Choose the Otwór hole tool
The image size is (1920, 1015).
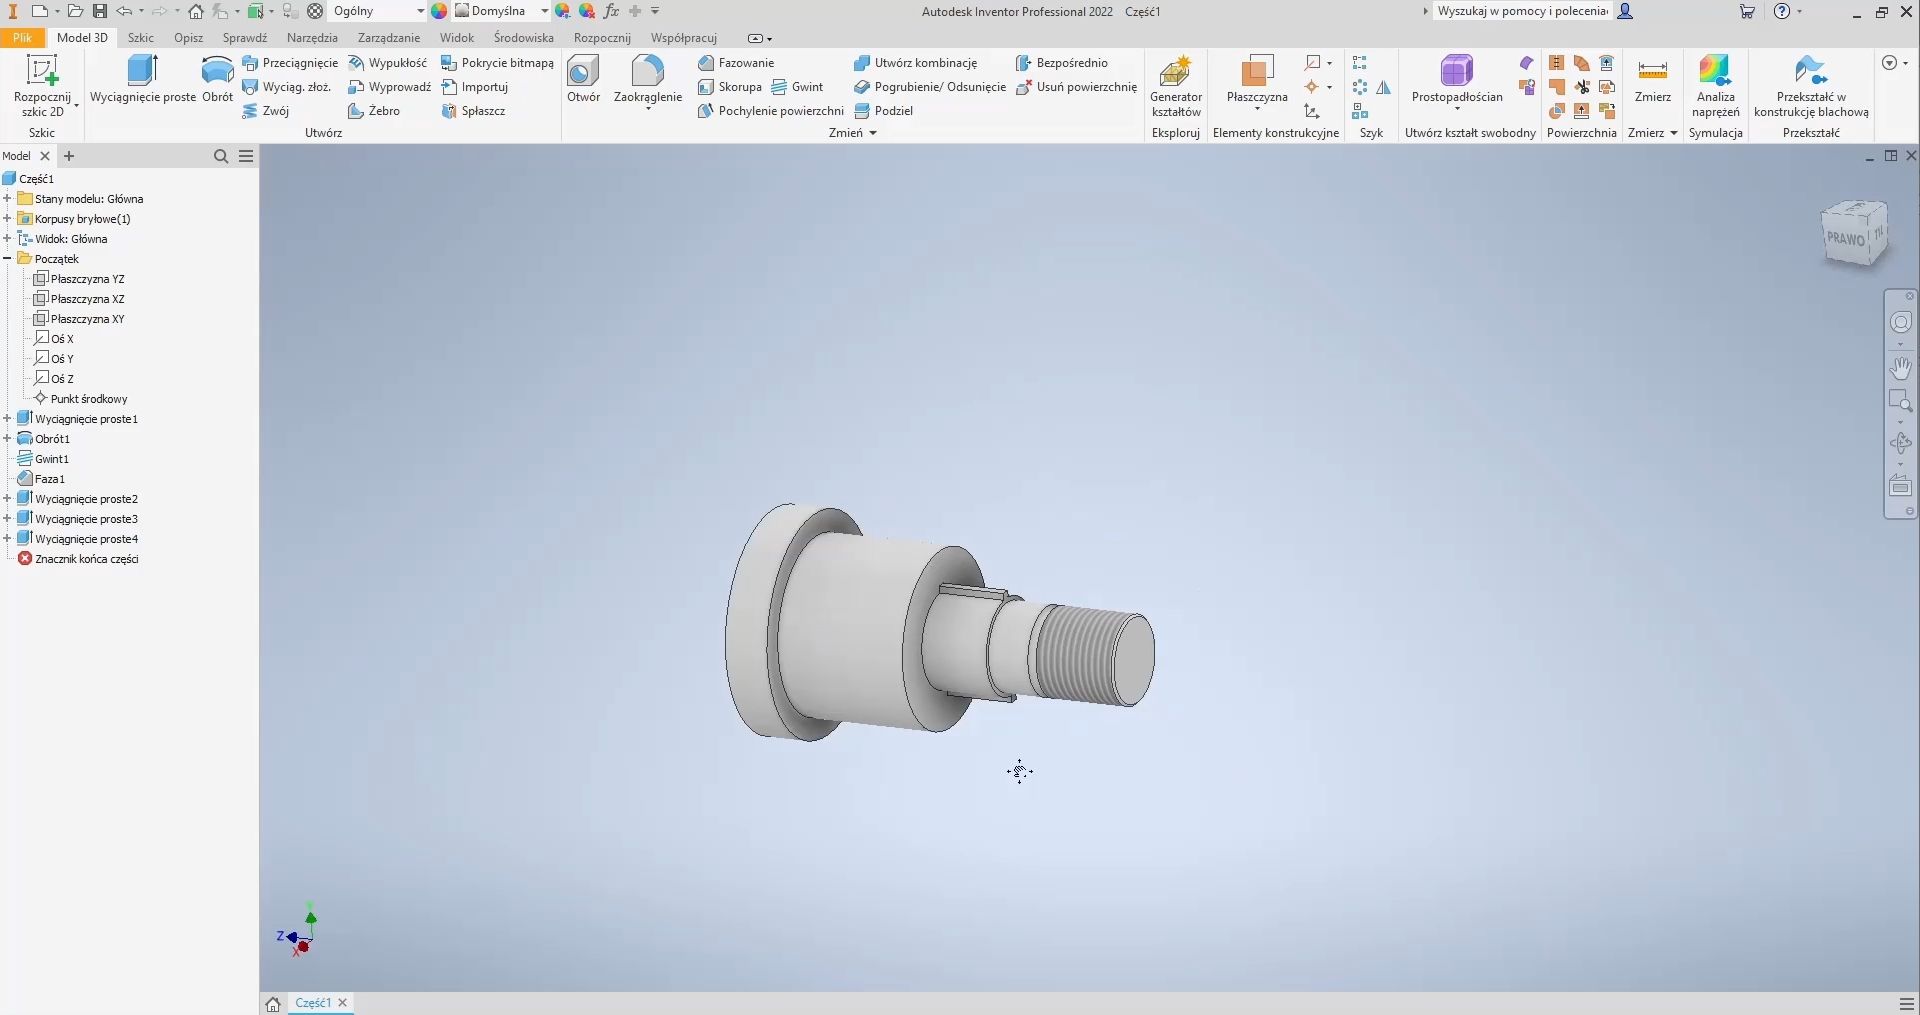coord(583,80)
